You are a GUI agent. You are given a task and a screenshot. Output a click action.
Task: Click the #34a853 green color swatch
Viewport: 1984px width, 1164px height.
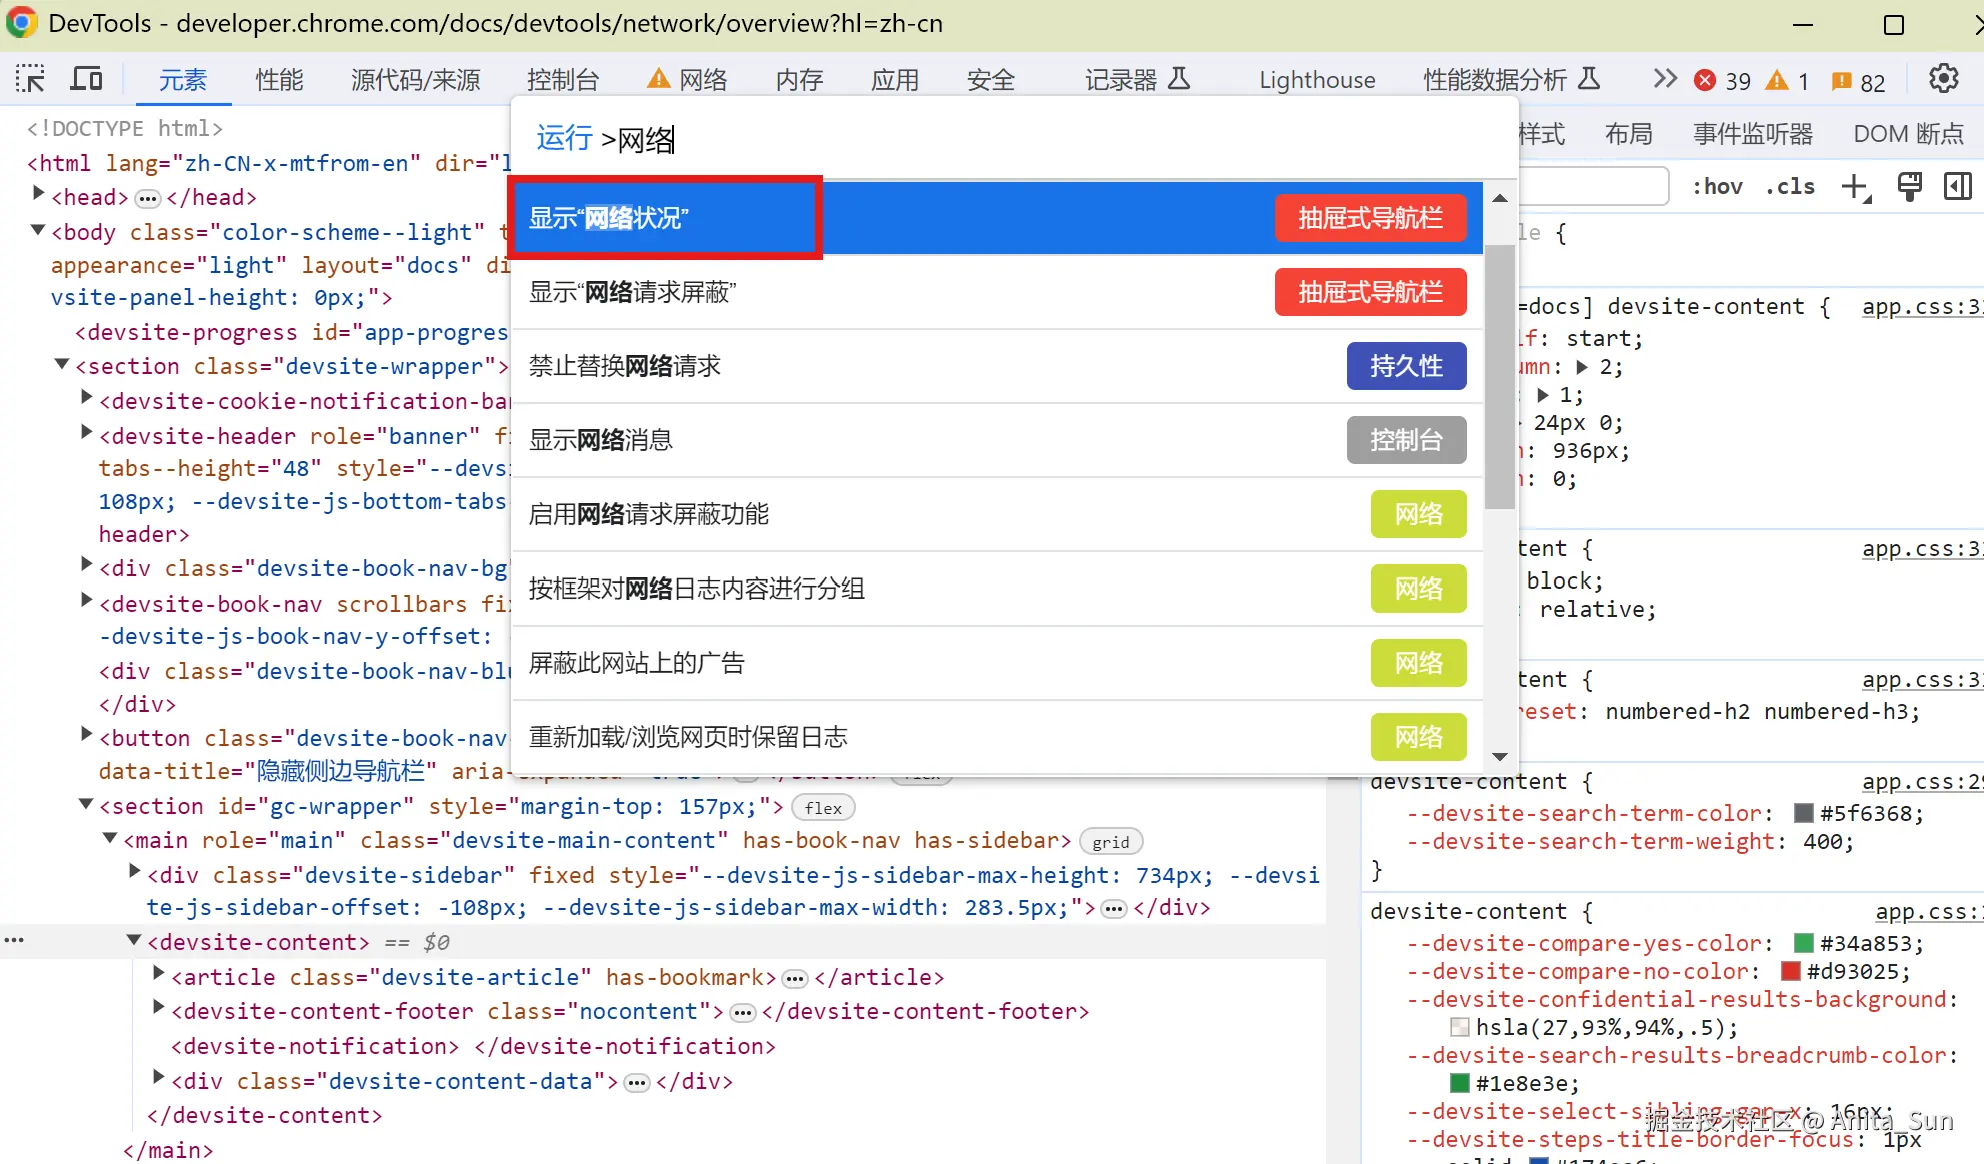(x=1804, y=943)
